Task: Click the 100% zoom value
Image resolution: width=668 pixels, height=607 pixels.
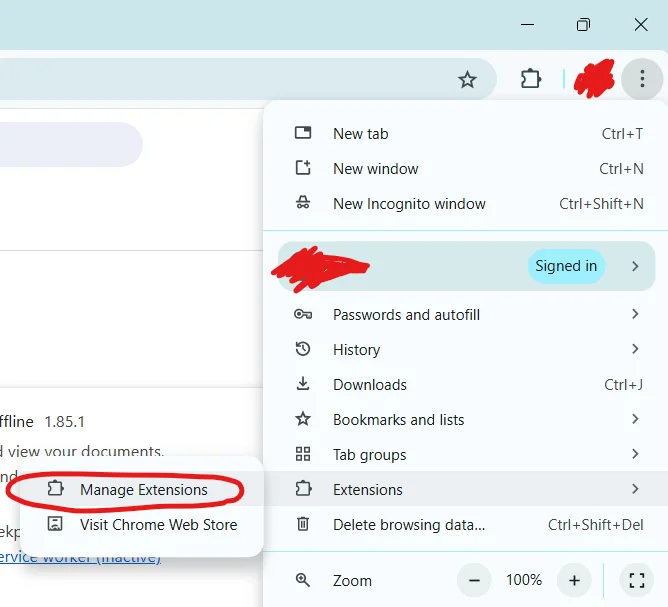Action: coord(524,580)
